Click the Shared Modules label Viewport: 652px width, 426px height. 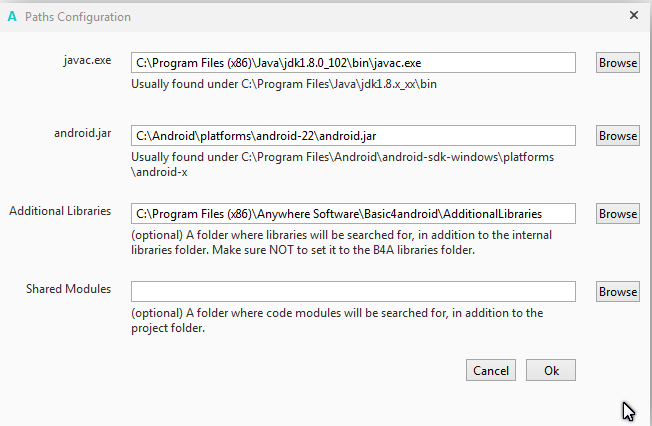[68, 289]
